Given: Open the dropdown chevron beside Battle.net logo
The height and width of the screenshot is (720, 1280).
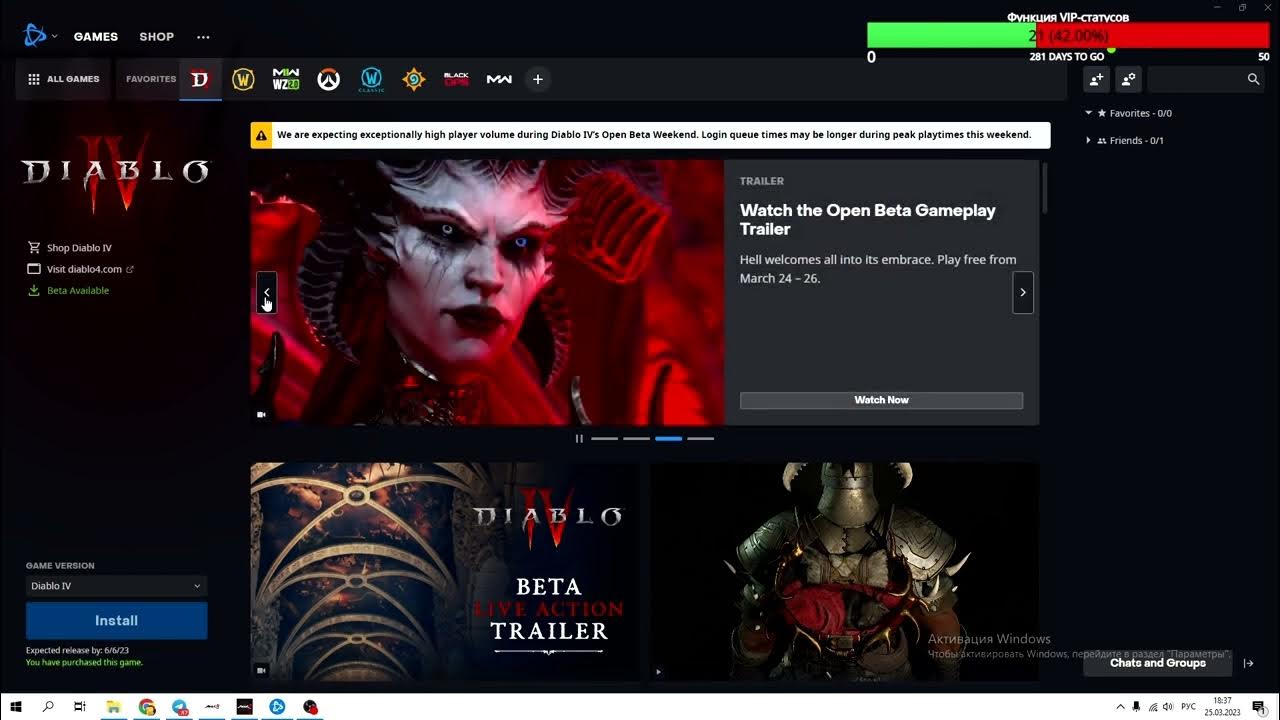Looking at the screenshot, I should (x=54, y=37).
